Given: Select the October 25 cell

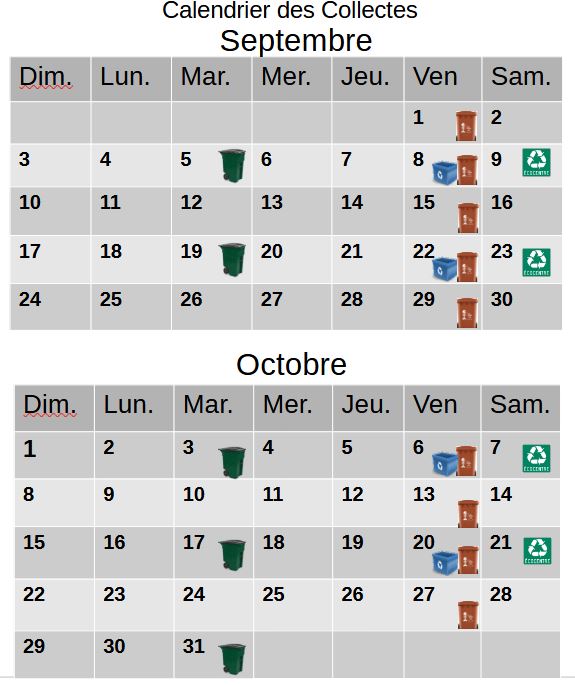Looking at the screenshot, I should point(292,605).
